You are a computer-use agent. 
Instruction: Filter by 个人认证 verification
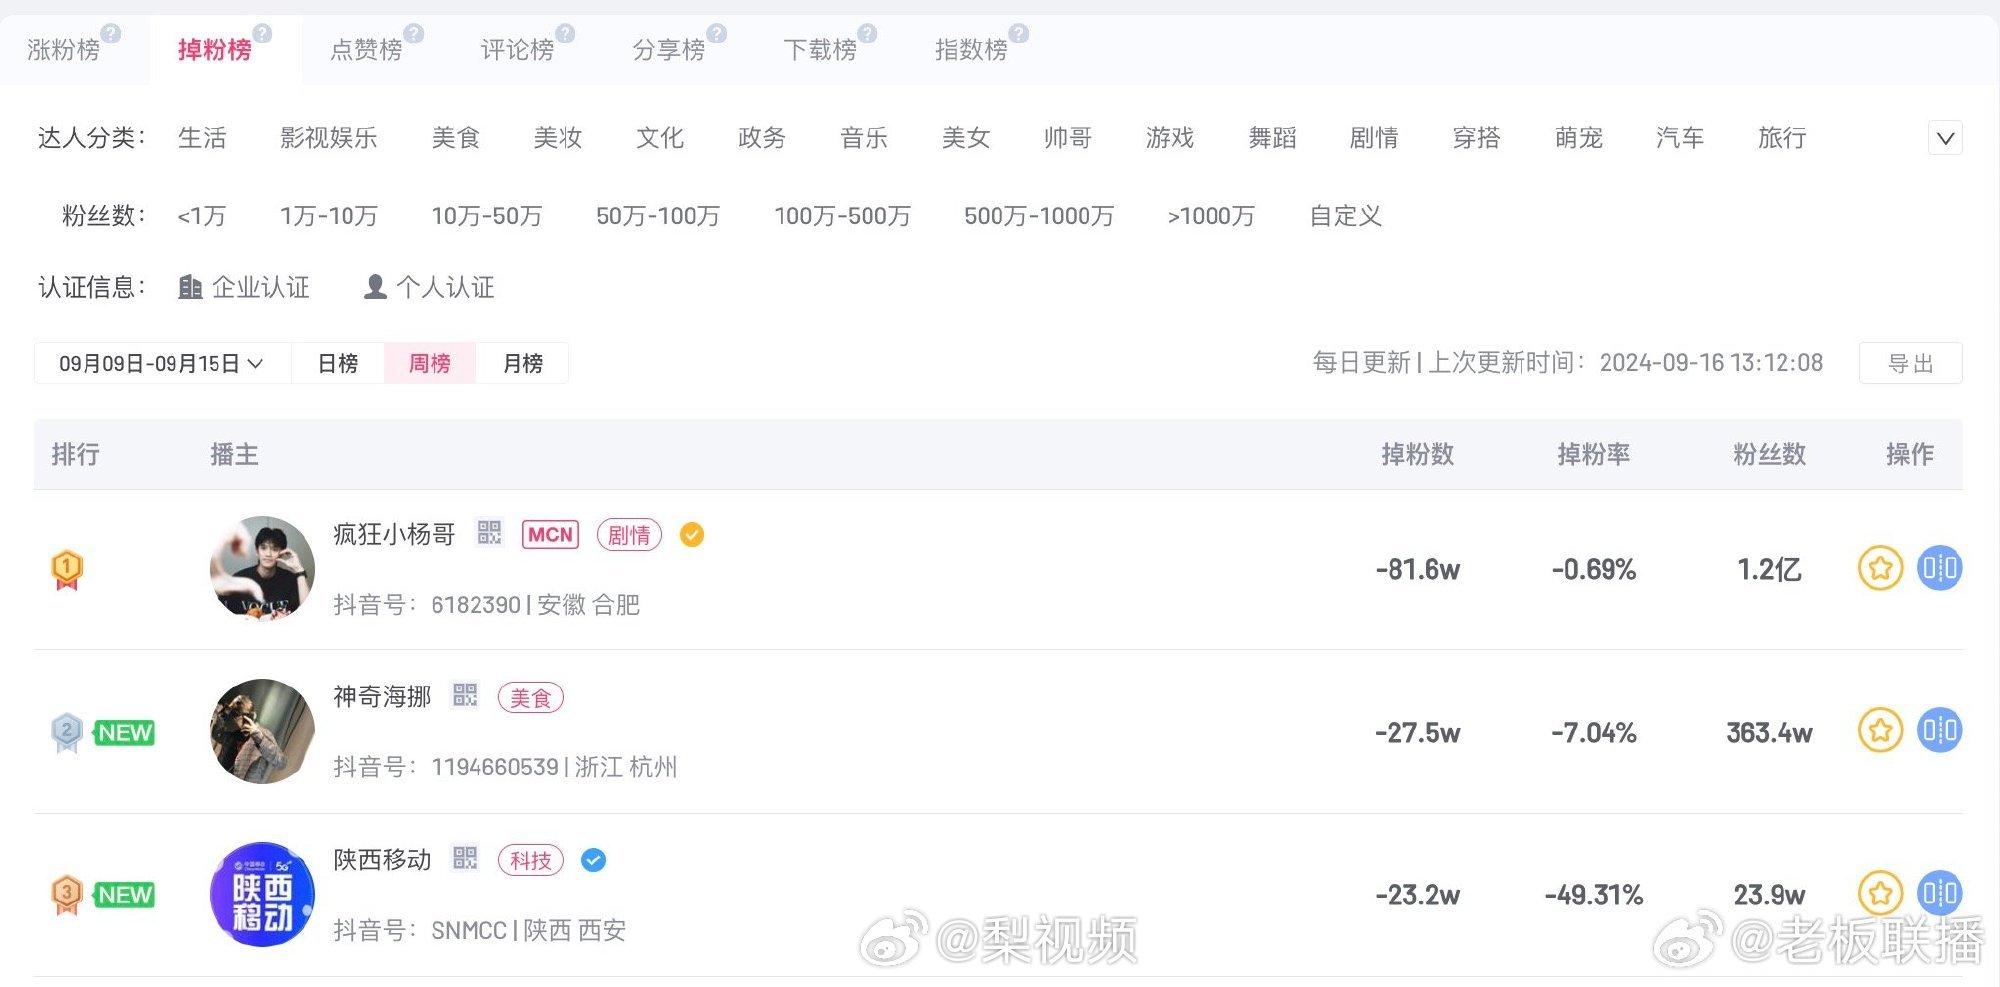pos(429,288)
